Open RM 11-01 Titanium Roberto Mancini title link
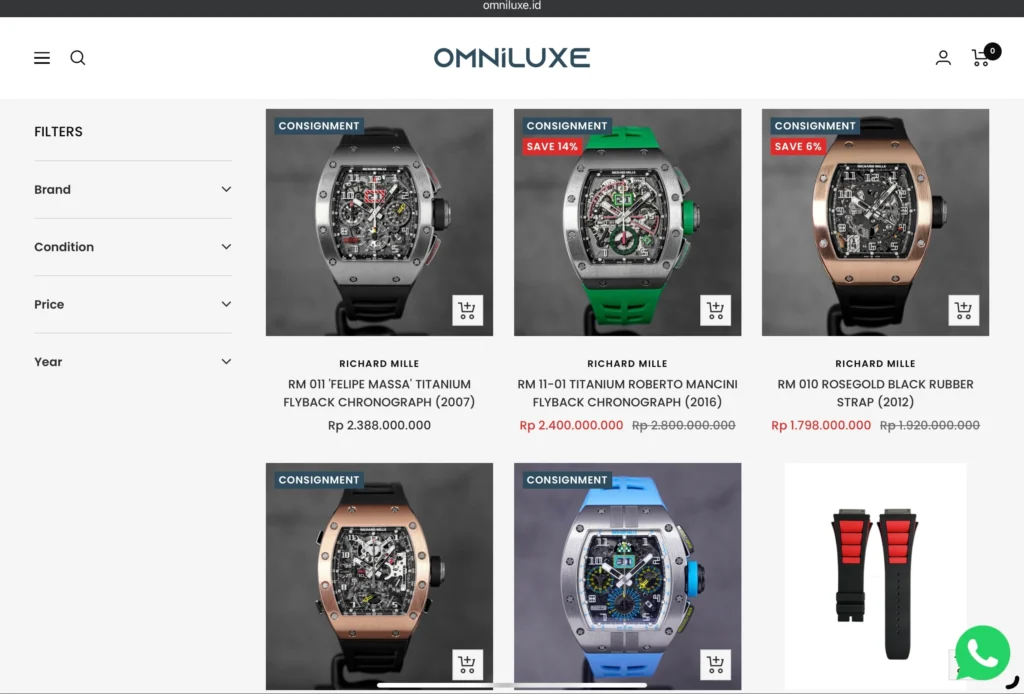 coord(627,393)
